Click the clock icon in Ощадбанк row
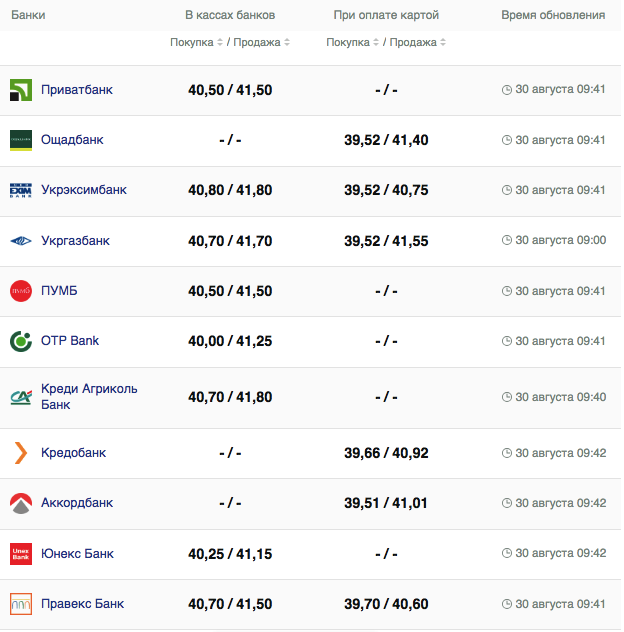 click(507, 140)
